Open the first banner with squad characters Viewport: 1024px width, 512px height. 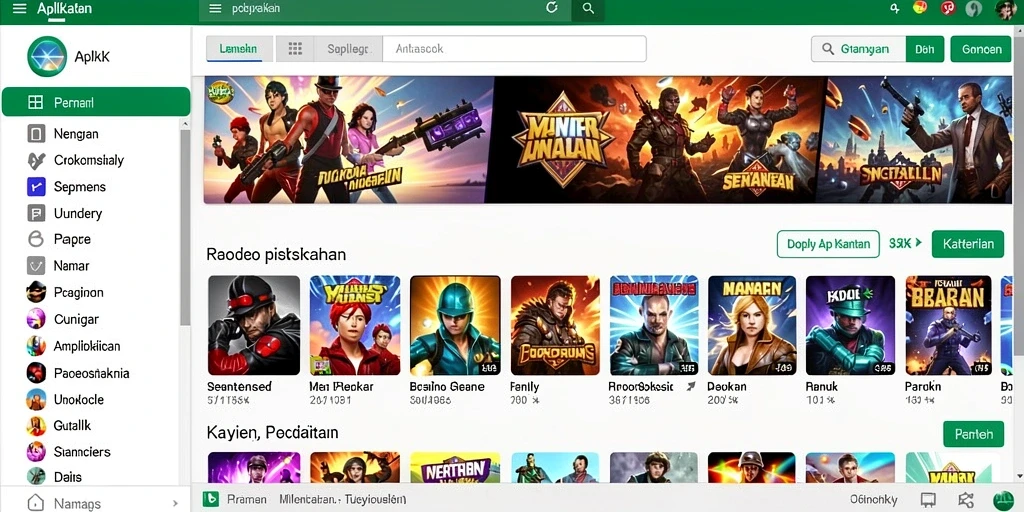click(348, 140)
